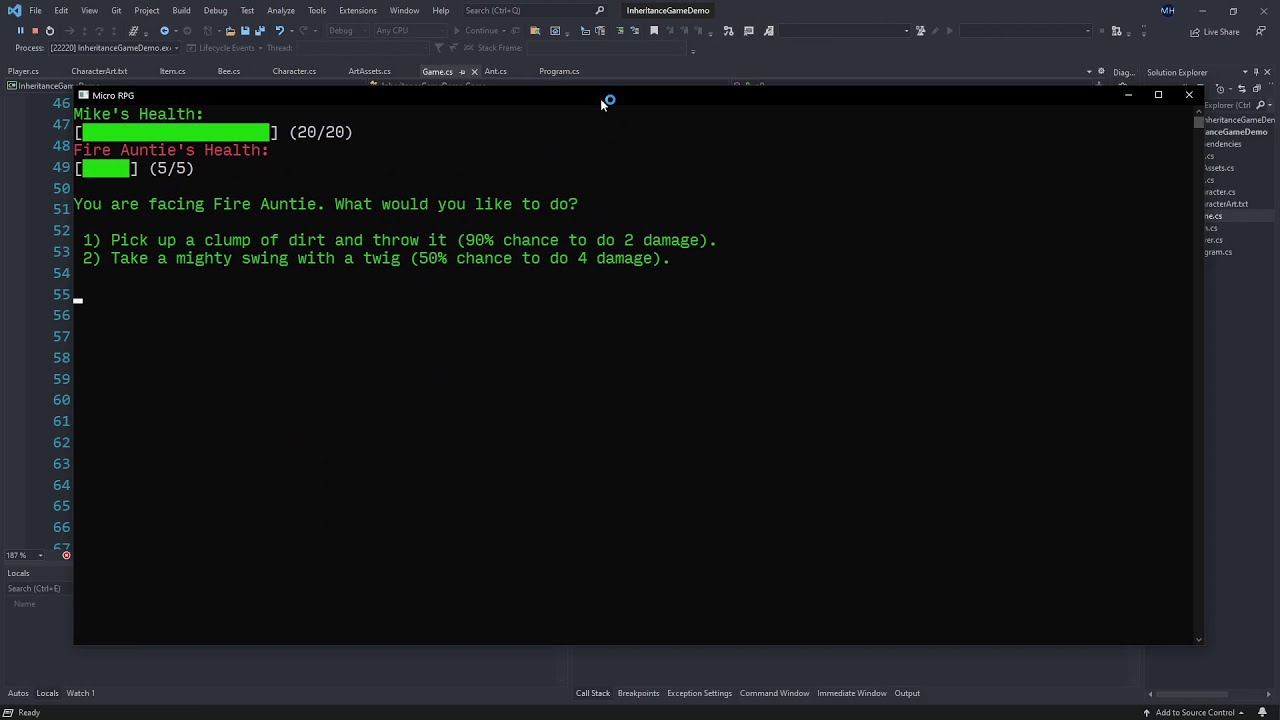The image size is (1280, 720).
Task: Open the Process InheritanceGameDemo dropdown
Action: (113, 48)
